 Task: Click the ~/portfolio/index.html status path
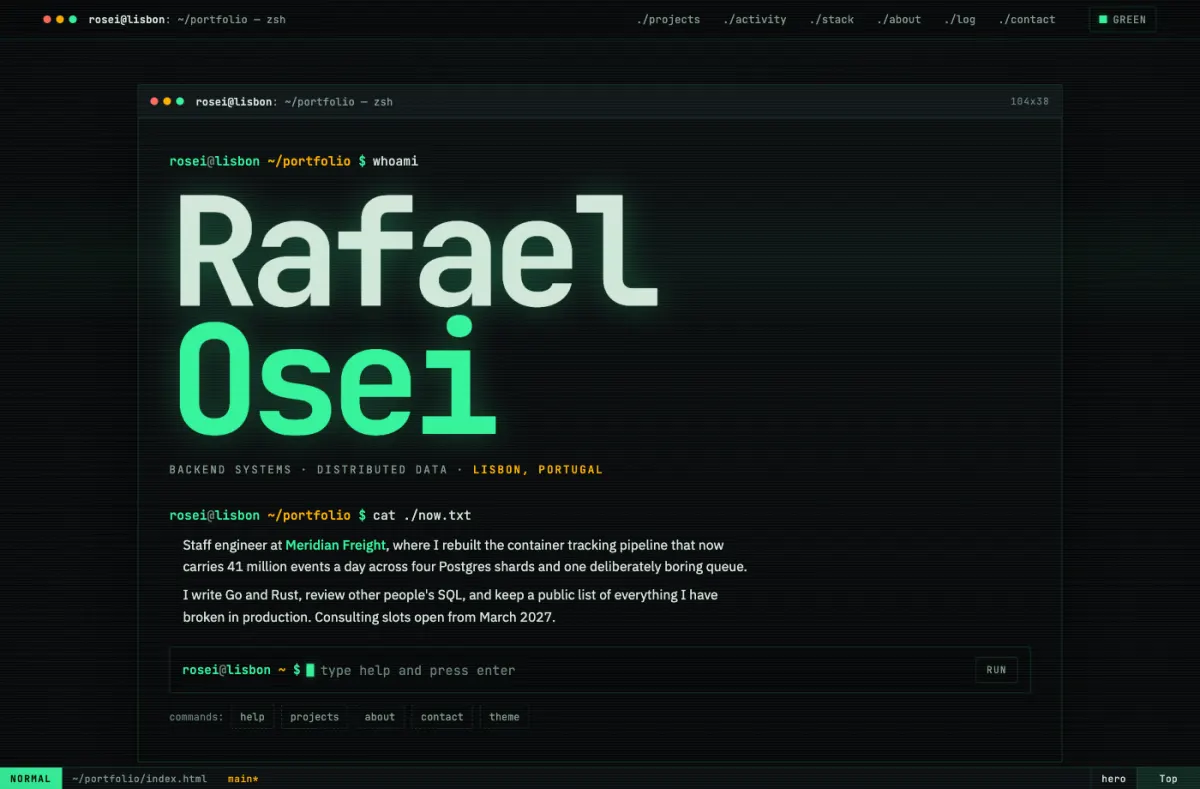[139, 778]
